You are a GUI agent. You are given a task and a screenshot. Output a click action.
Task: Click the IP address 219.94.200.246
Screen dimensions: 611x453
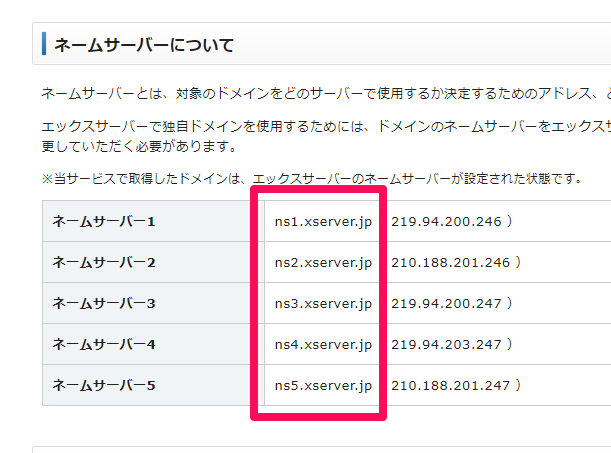[x=446, y=221]
